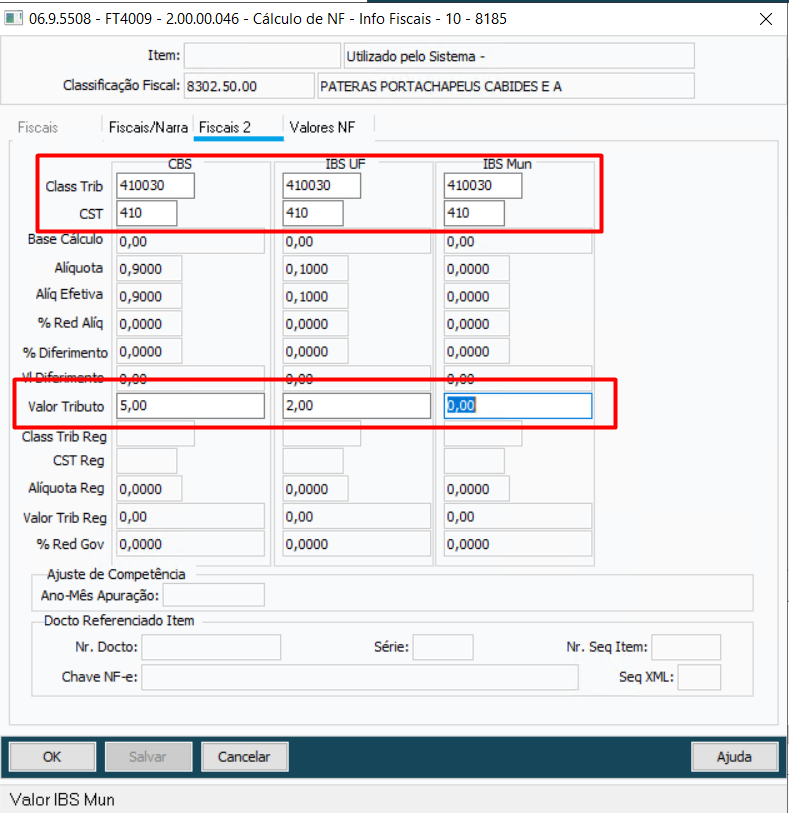Image resolution: width=789 pixels, height=813 pixels.
Task: Click the Cancelar button
Action: pyautogui.click(x=244, y=756)
